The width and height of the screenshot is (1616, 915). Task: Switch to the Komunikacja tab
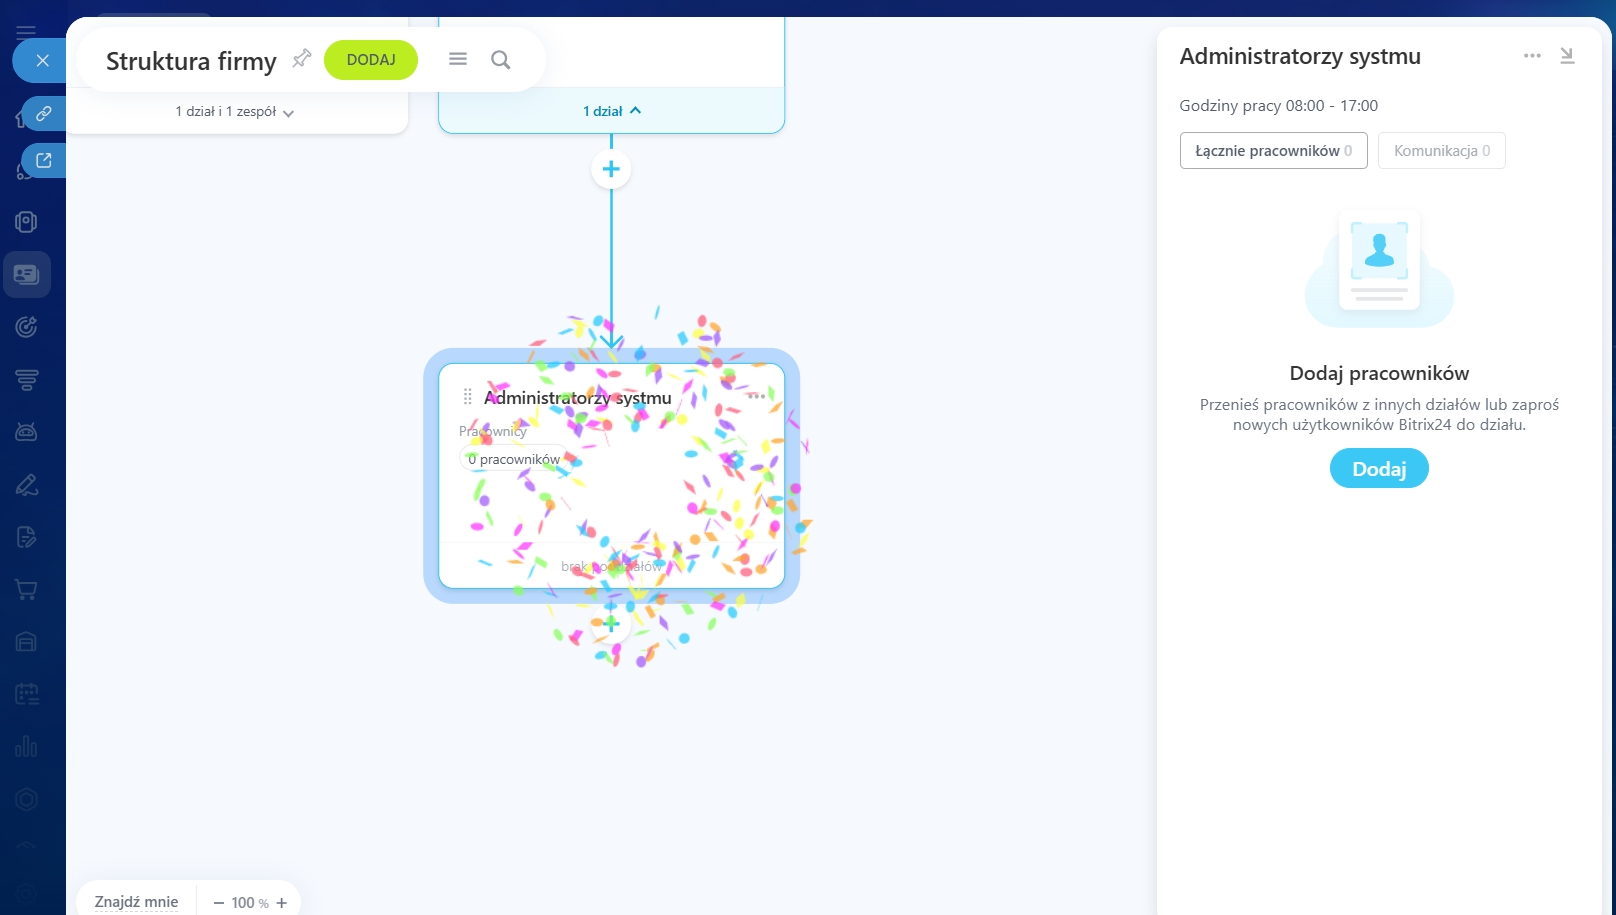coord(1441,151)
